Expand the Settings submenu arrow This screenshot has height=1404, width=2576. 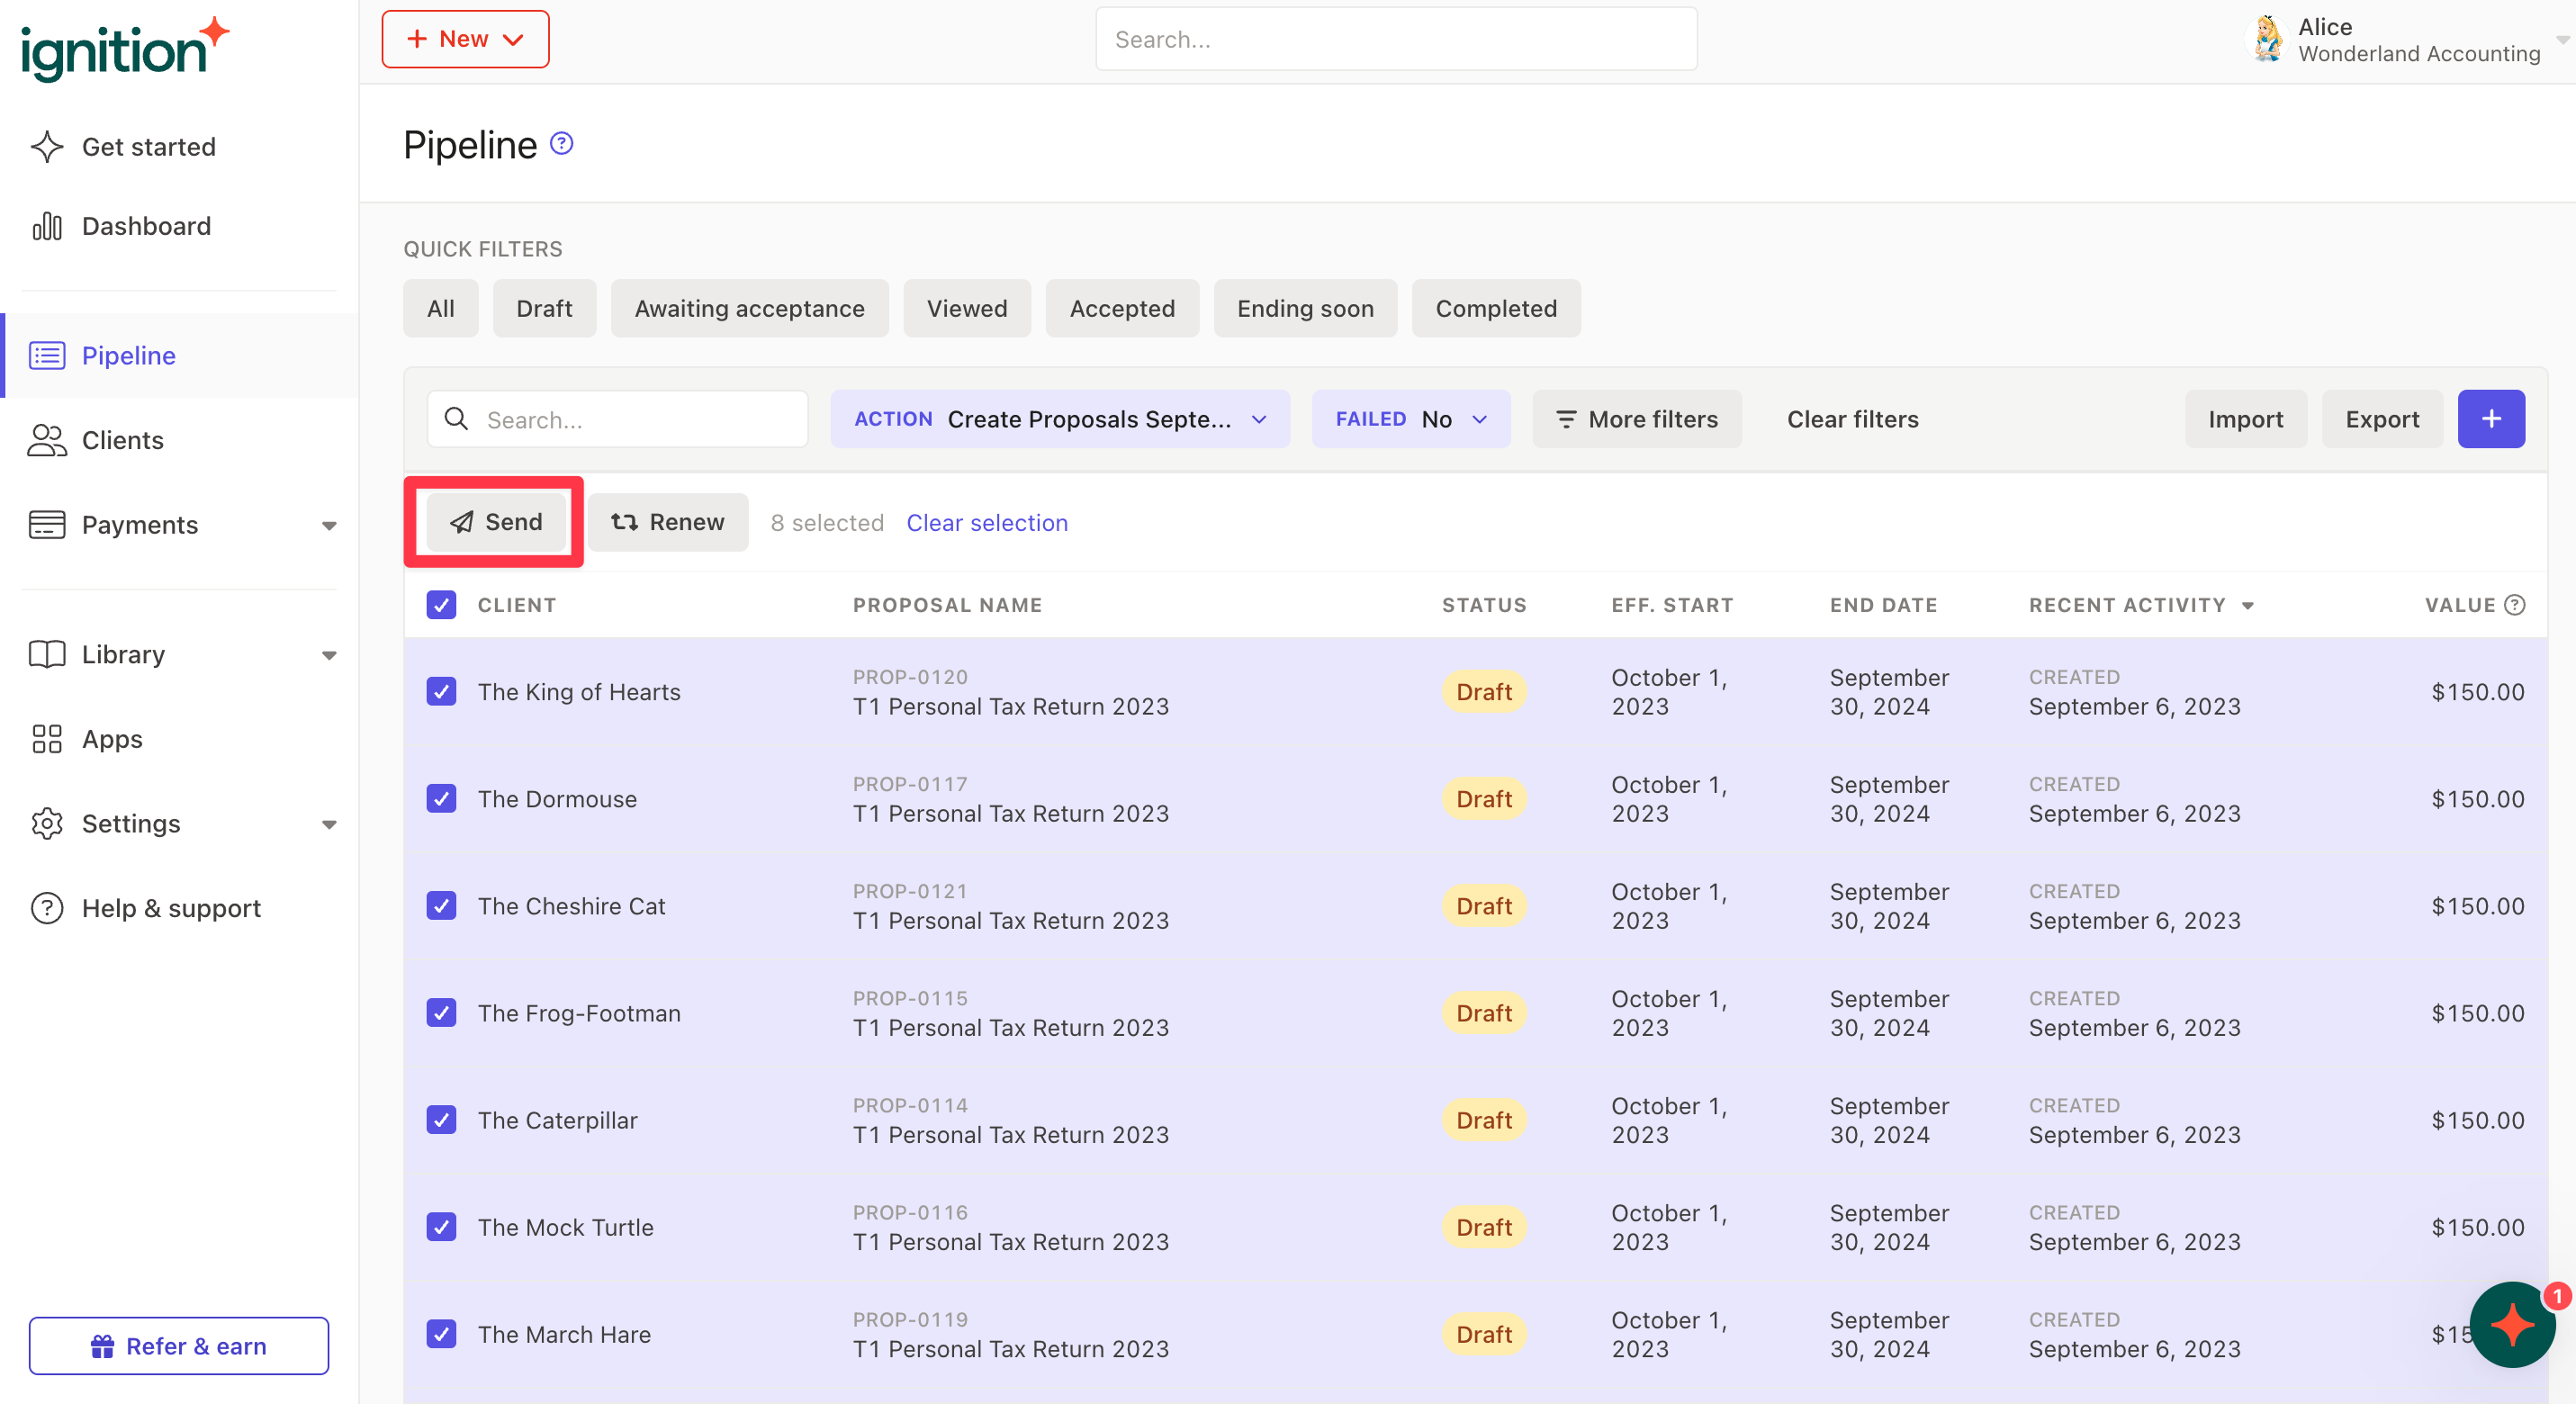[329, 825]
